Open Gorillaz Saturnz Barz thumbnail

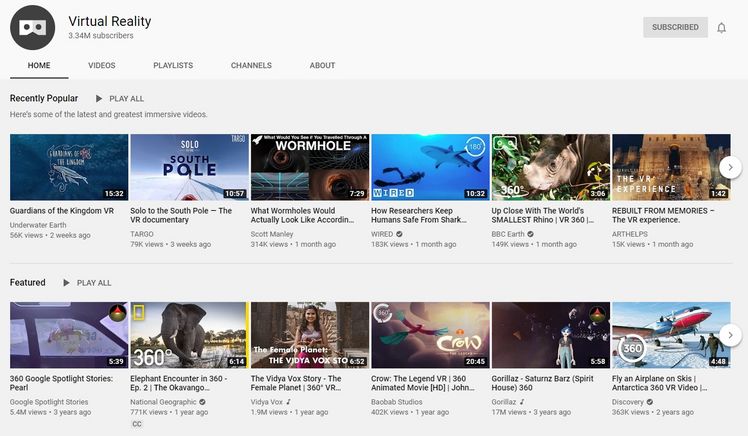click(x=551, y=335)
